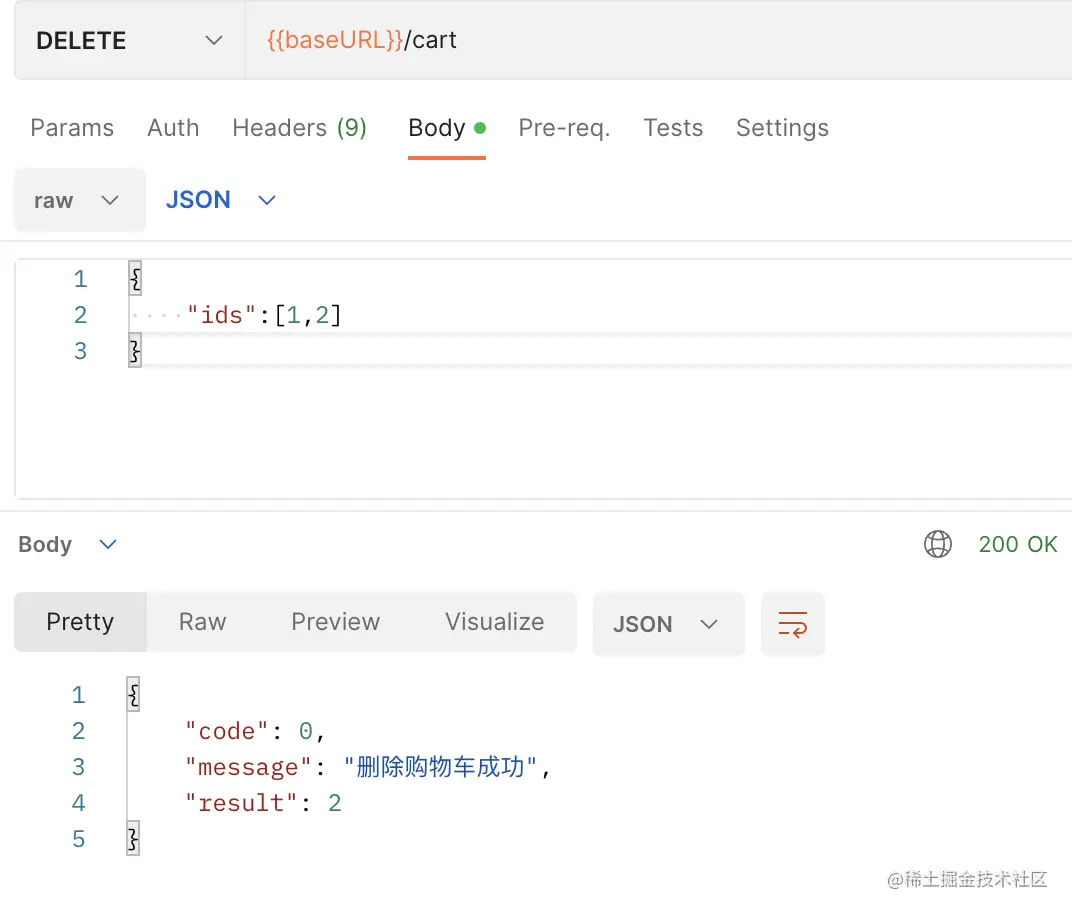Screen dimensions: 1072x914
Task: Click the 200 OK status text
Action: pyautogui.click(x=1017, y=544)
